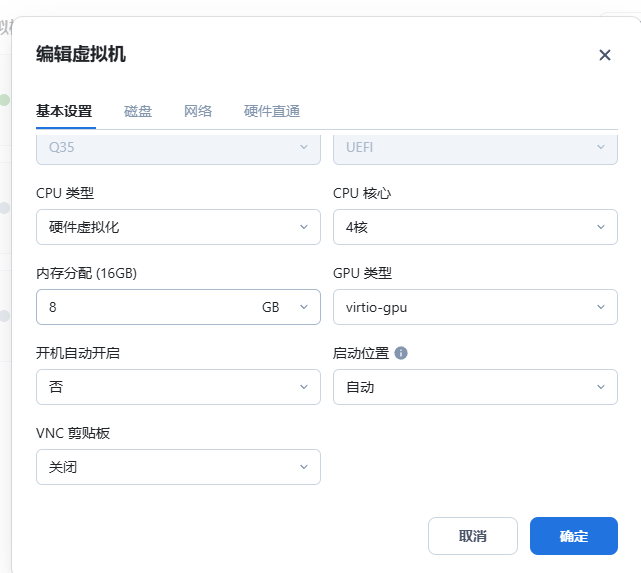Expand the GB memory unit selector
Screen dimensions: 641x573
[x=285, y=307]
